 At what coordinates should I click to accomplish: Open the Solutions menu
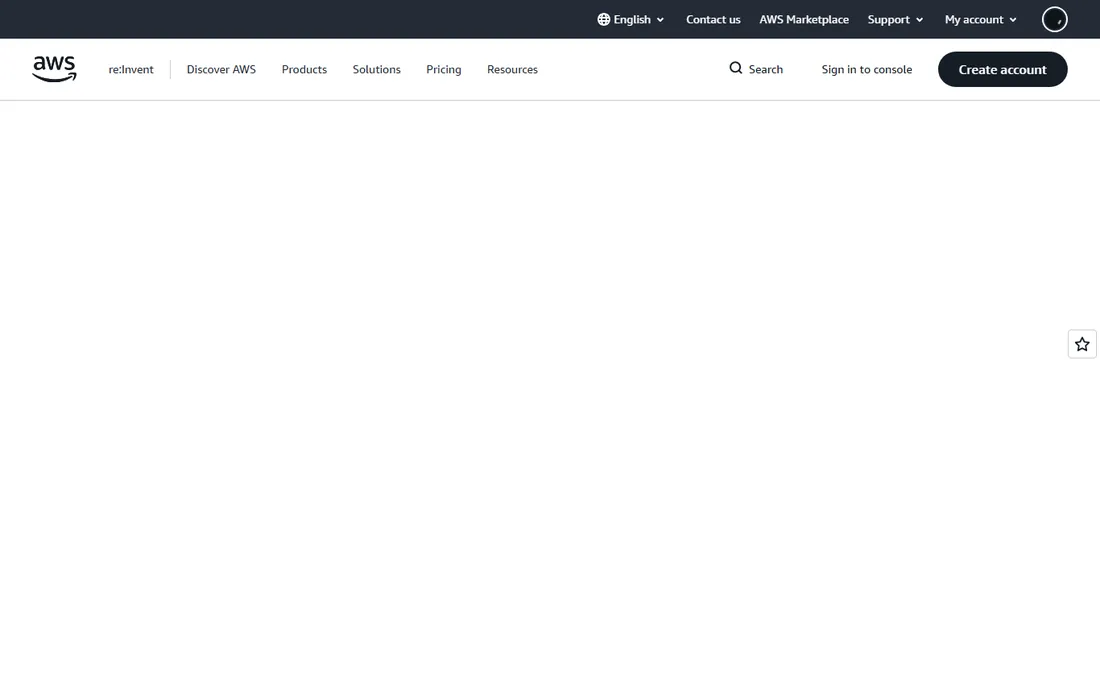377,69
